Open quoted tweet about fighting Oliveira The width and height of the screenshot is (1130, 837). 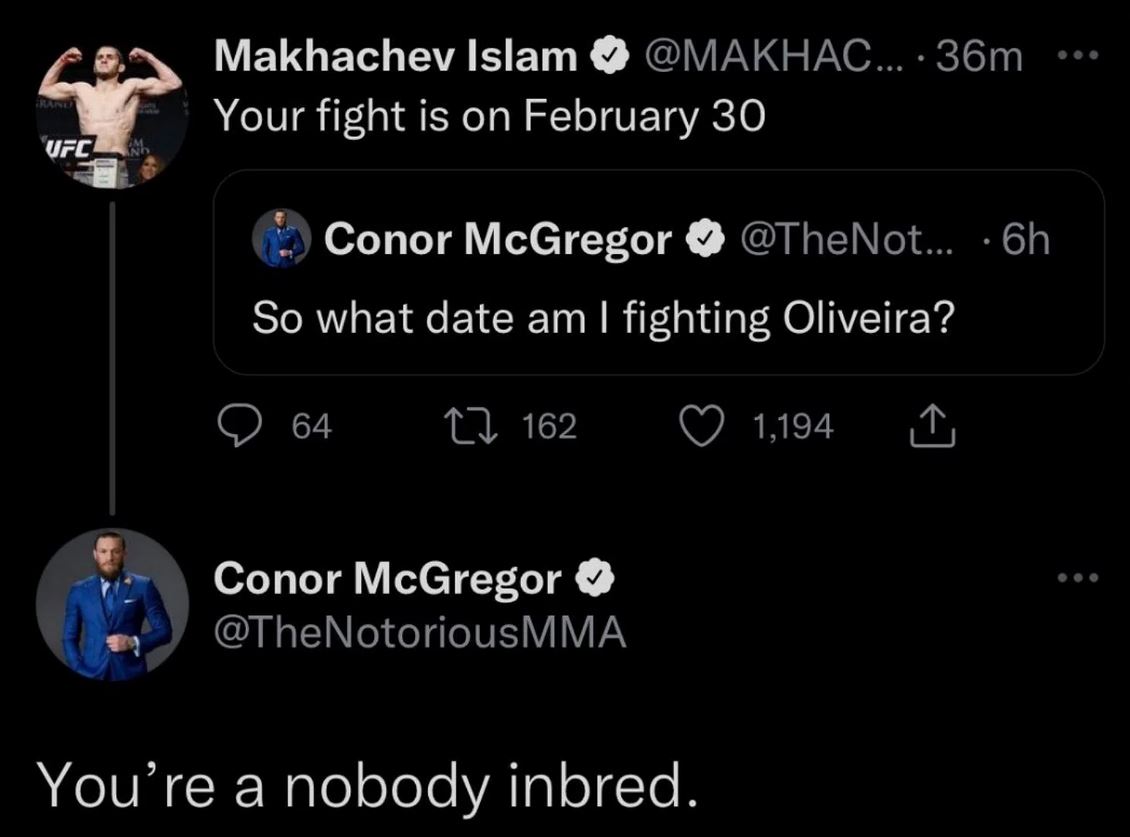click(659, 273)
